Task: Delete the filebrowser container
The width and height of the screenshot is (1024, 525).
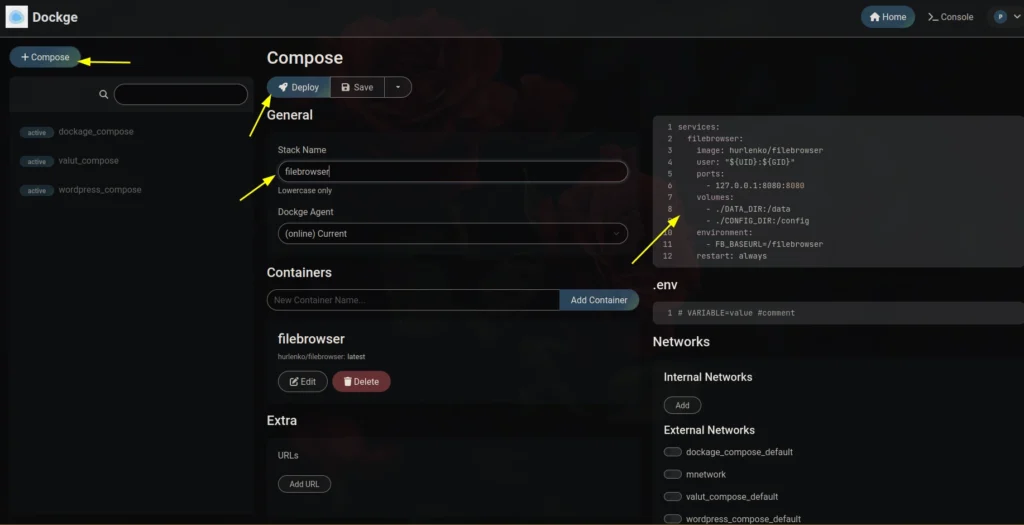Action: [x=361, y=381]
